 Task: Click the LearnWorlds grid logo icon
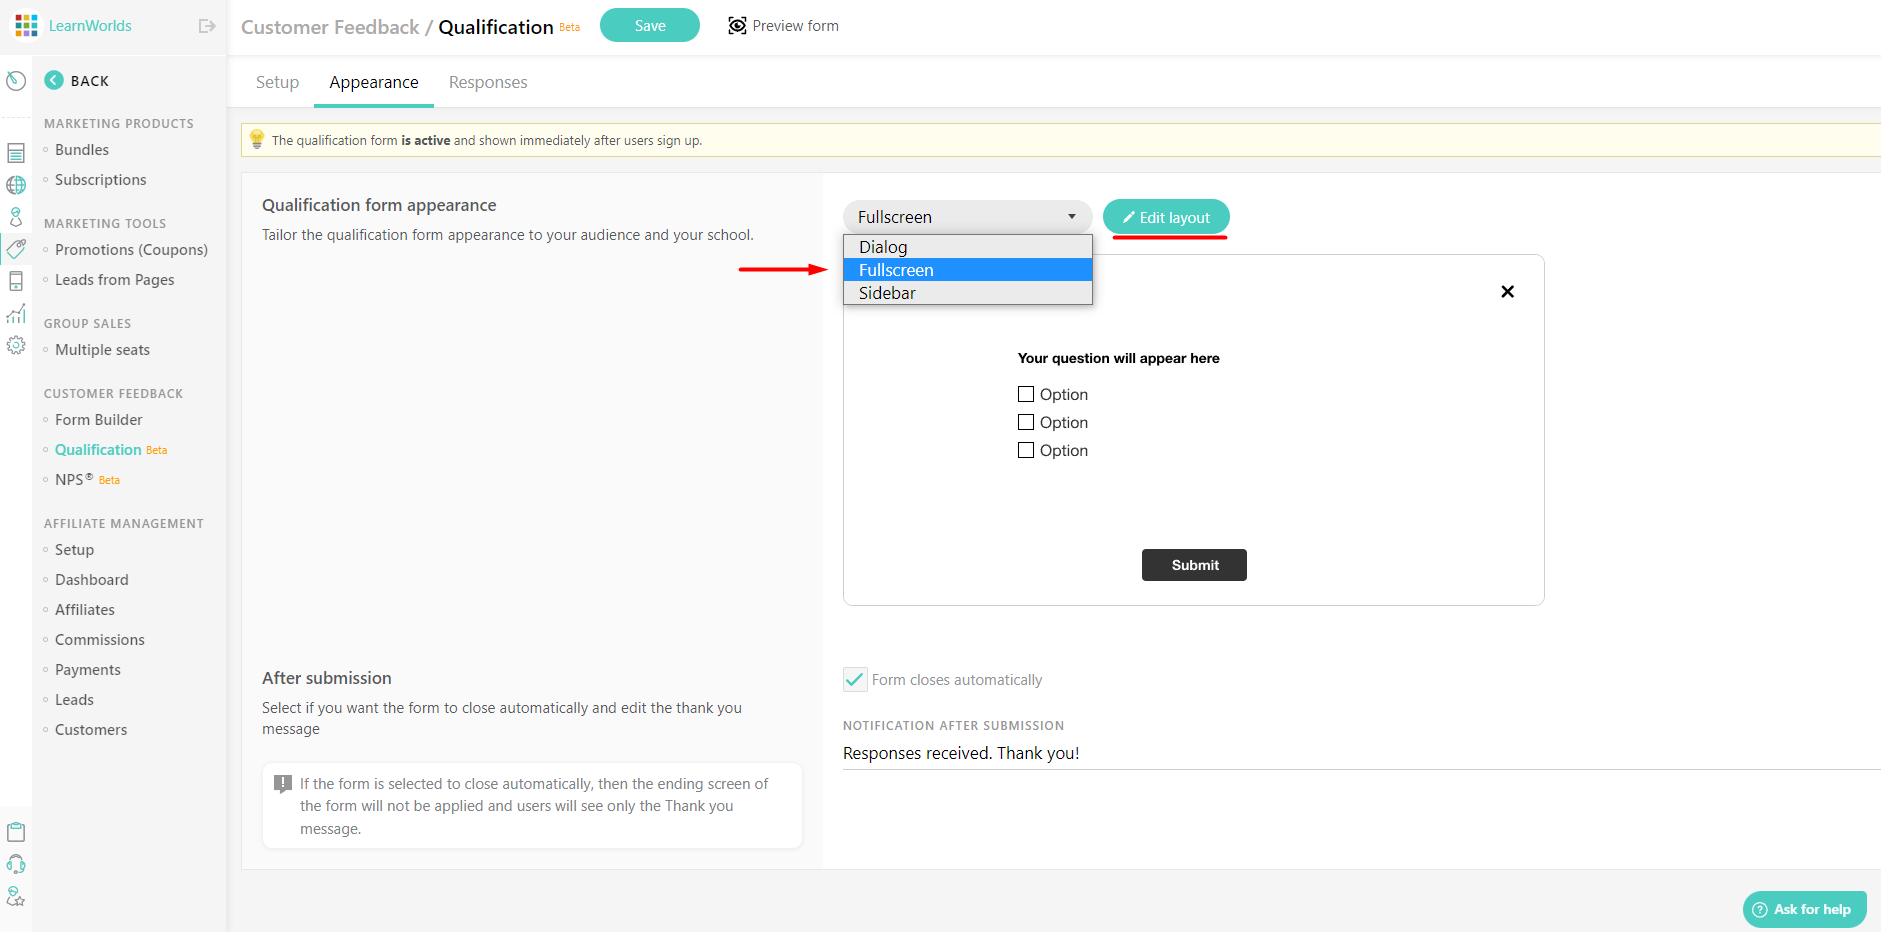25,25
